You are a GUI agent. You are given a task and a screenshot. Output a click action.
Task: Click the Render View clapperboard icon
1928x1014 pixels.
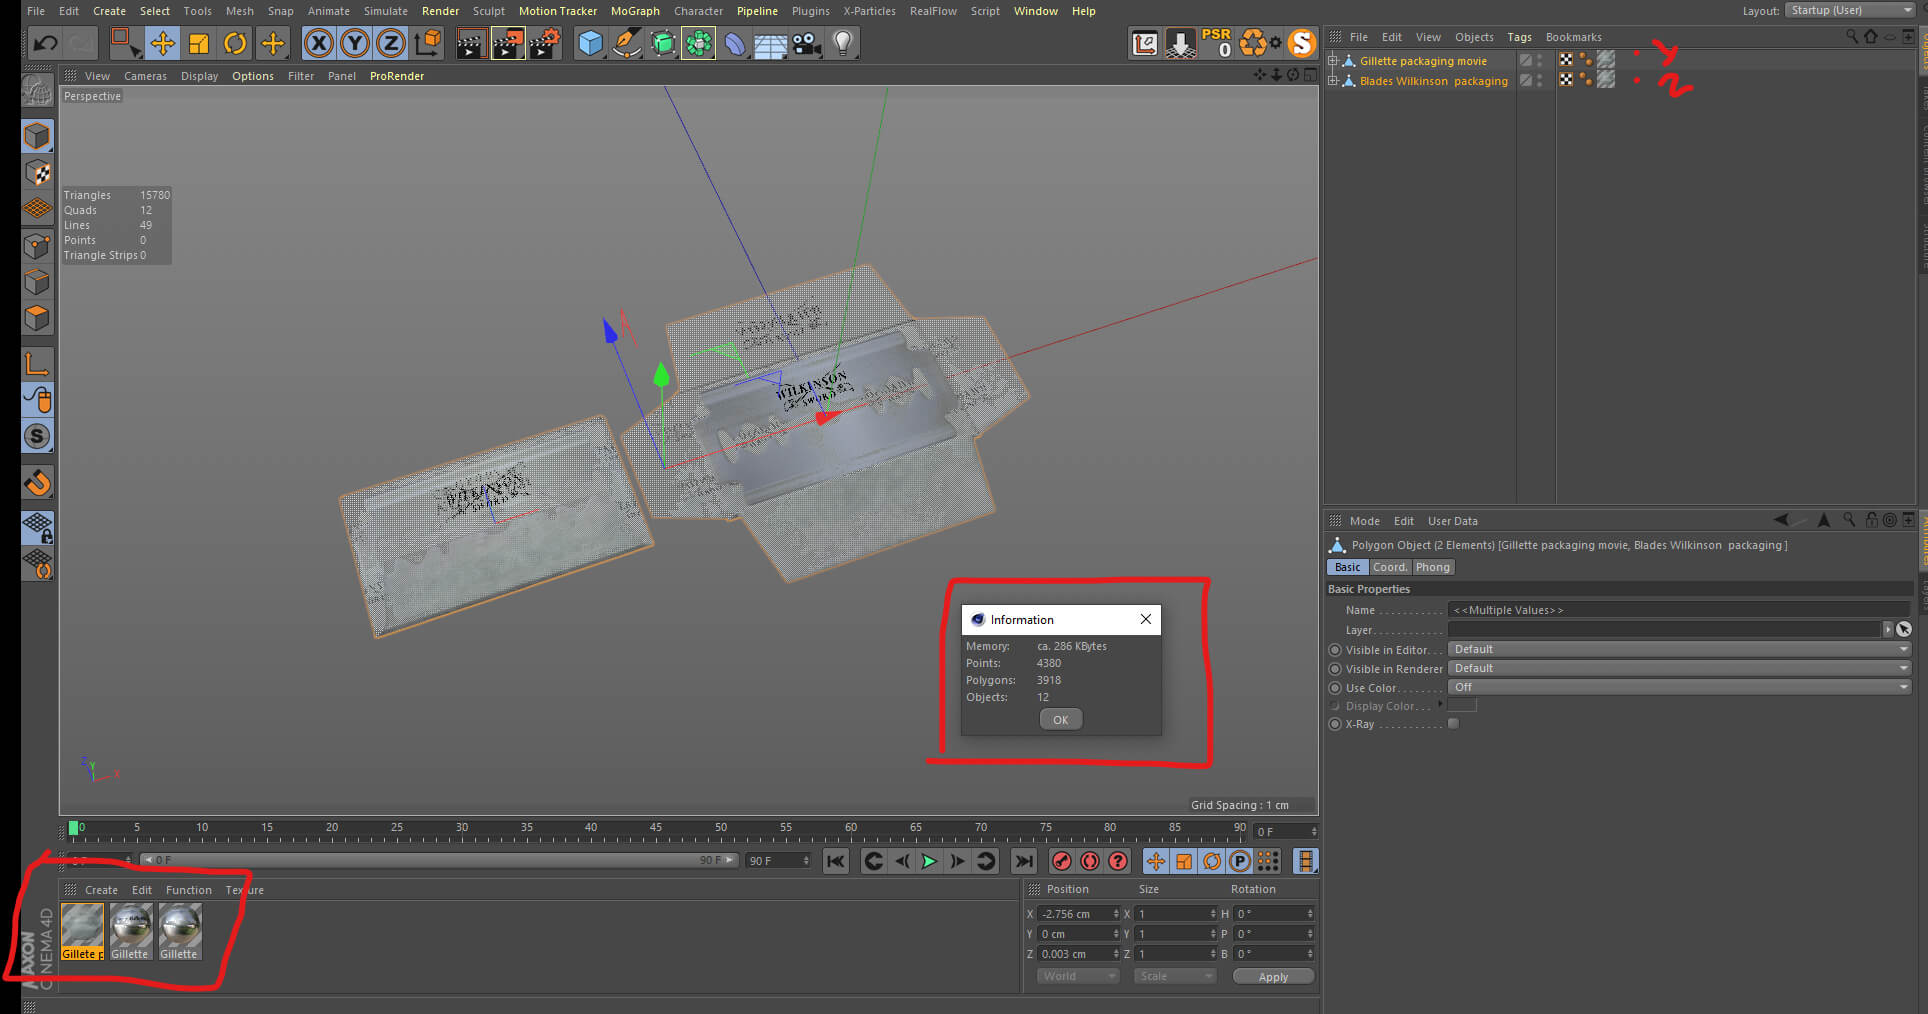tap(470, 43)
